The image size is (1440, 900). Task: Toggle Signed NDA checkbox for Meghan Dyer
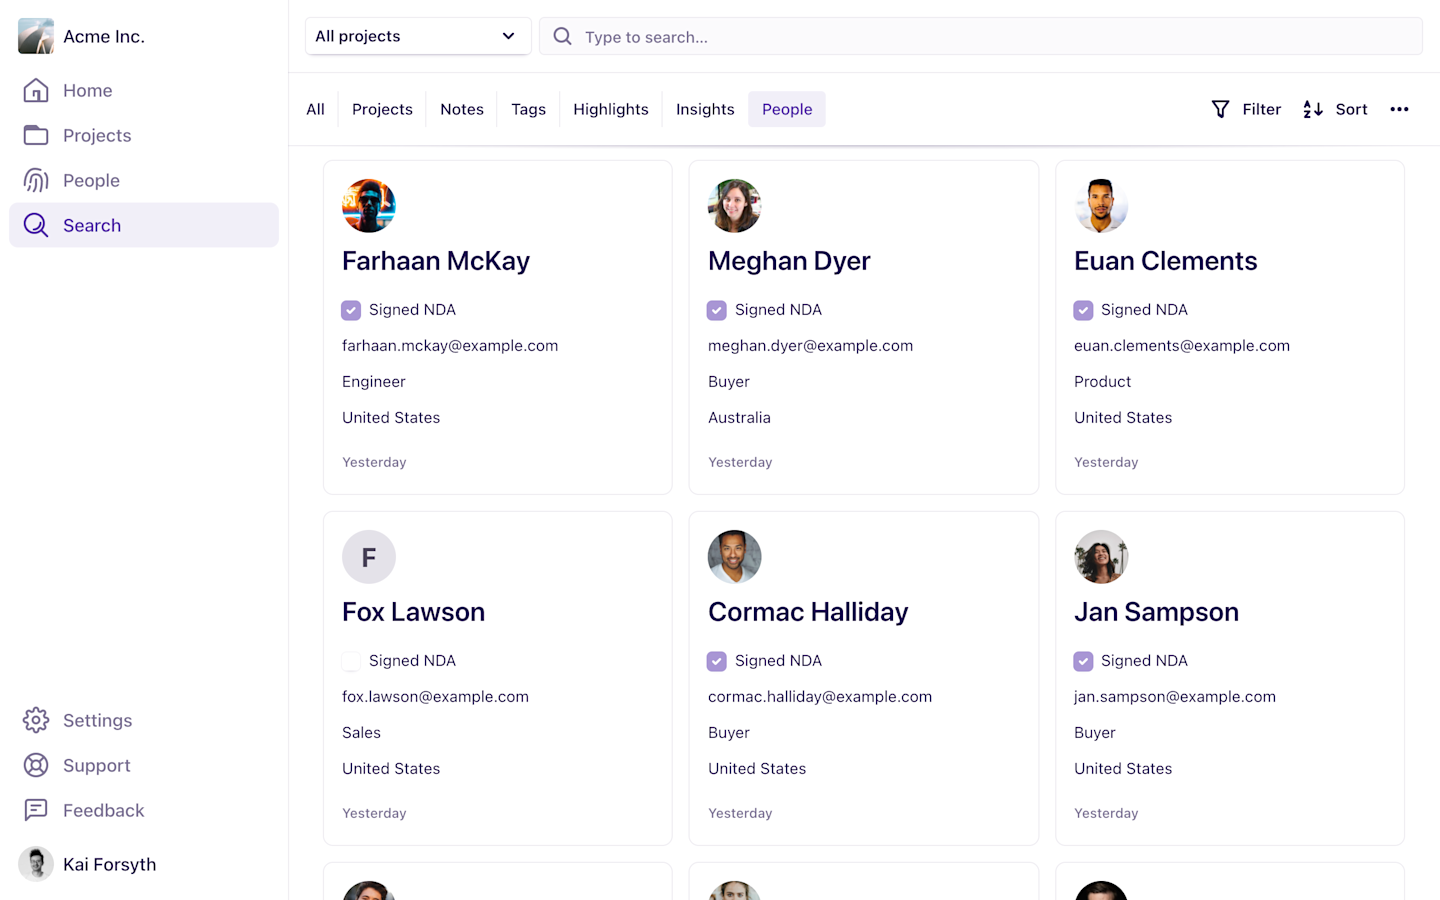tap(717, 310)
